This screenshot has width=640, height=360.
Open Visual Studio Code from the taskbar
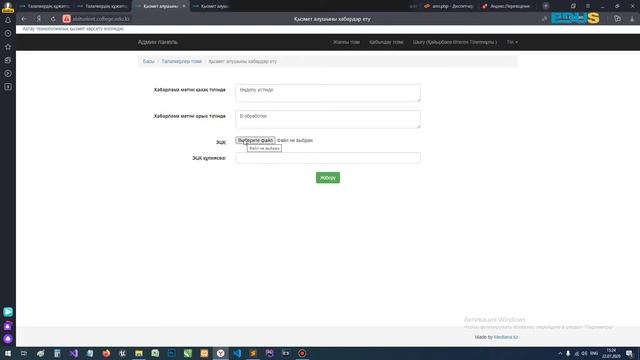click(x=237, y=353)
